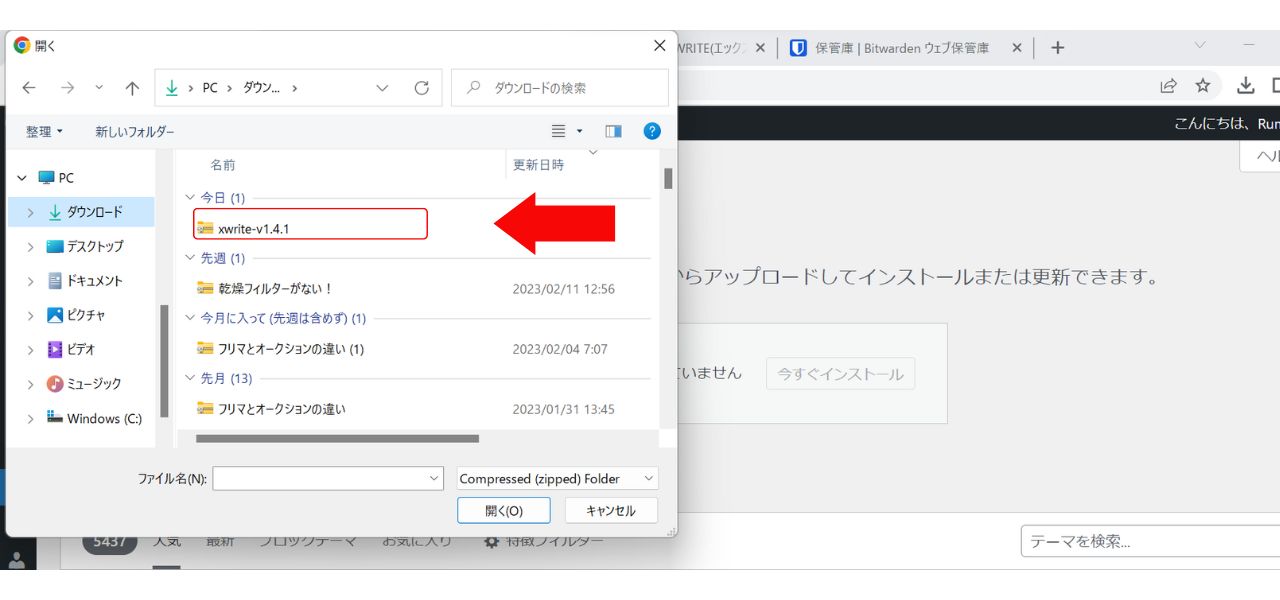Switch to the Bitwarden 保管庫 tab
The image size is (1280, 600).
[x=900, y=47]
